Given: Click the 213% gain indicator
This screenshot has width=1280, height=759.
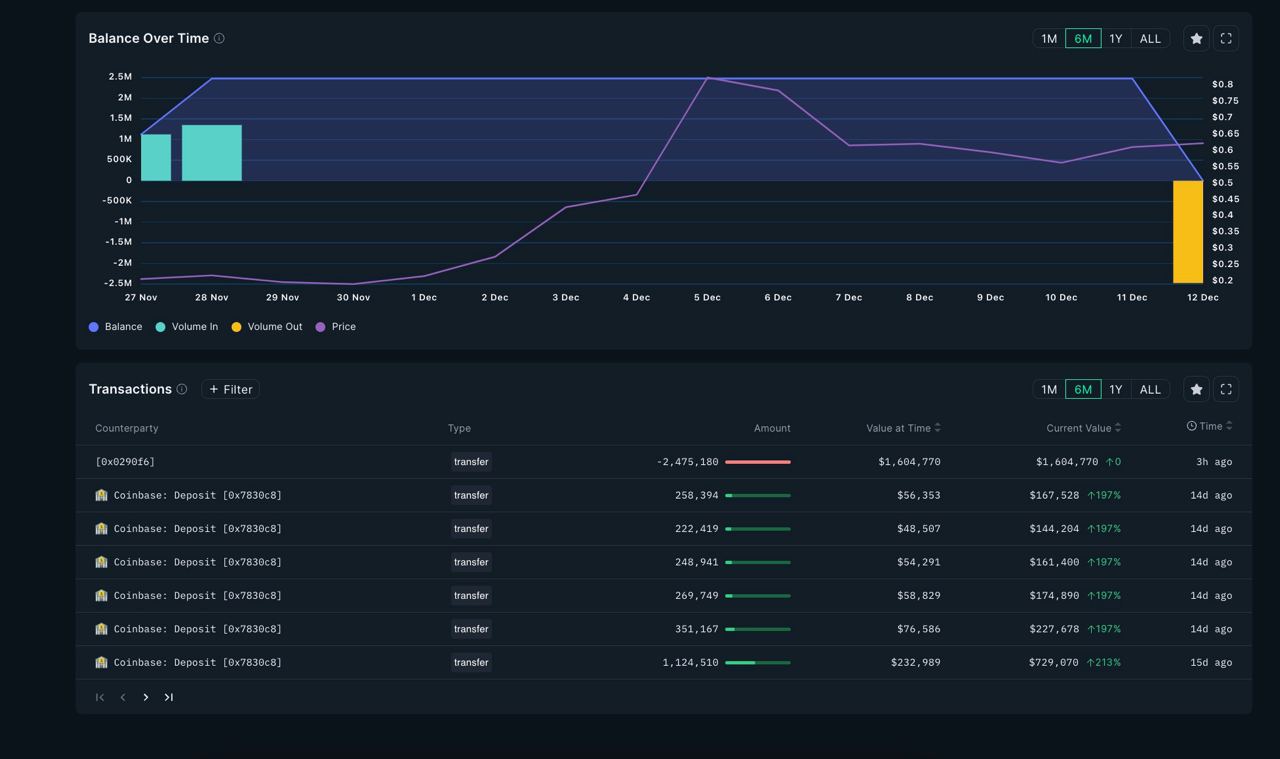Looking at the screenshot, I should (x=1104, y=662).
